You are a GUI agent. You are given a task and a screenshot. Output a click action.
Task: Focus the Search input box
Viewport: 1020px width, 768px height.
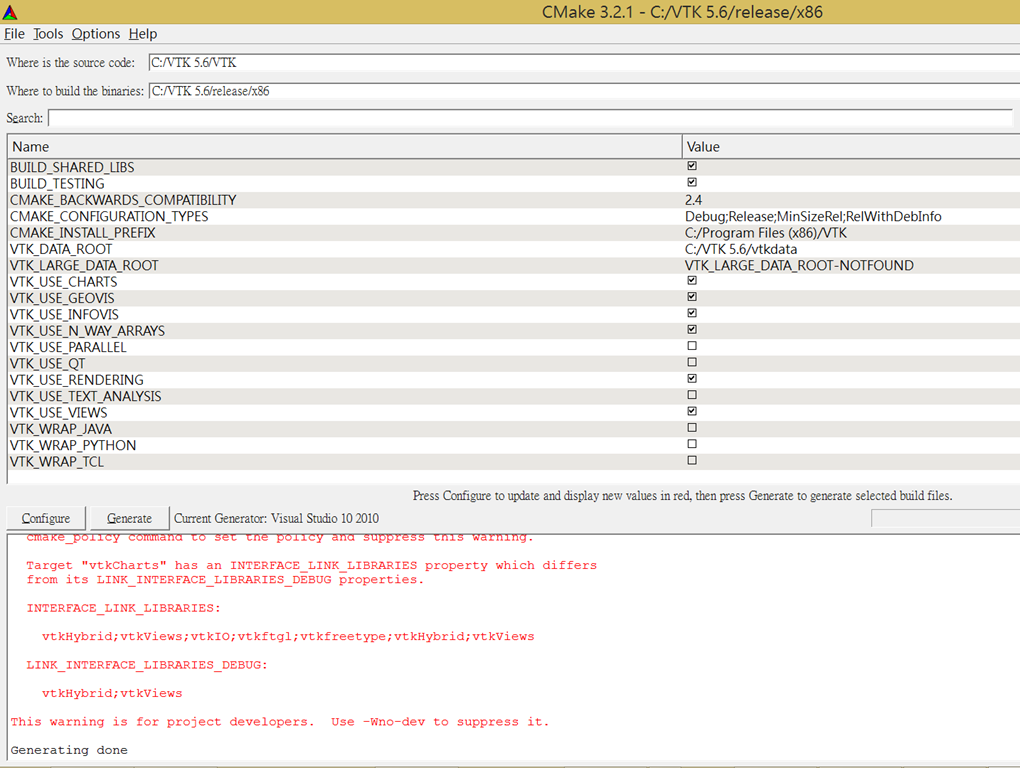click(531, 118)
